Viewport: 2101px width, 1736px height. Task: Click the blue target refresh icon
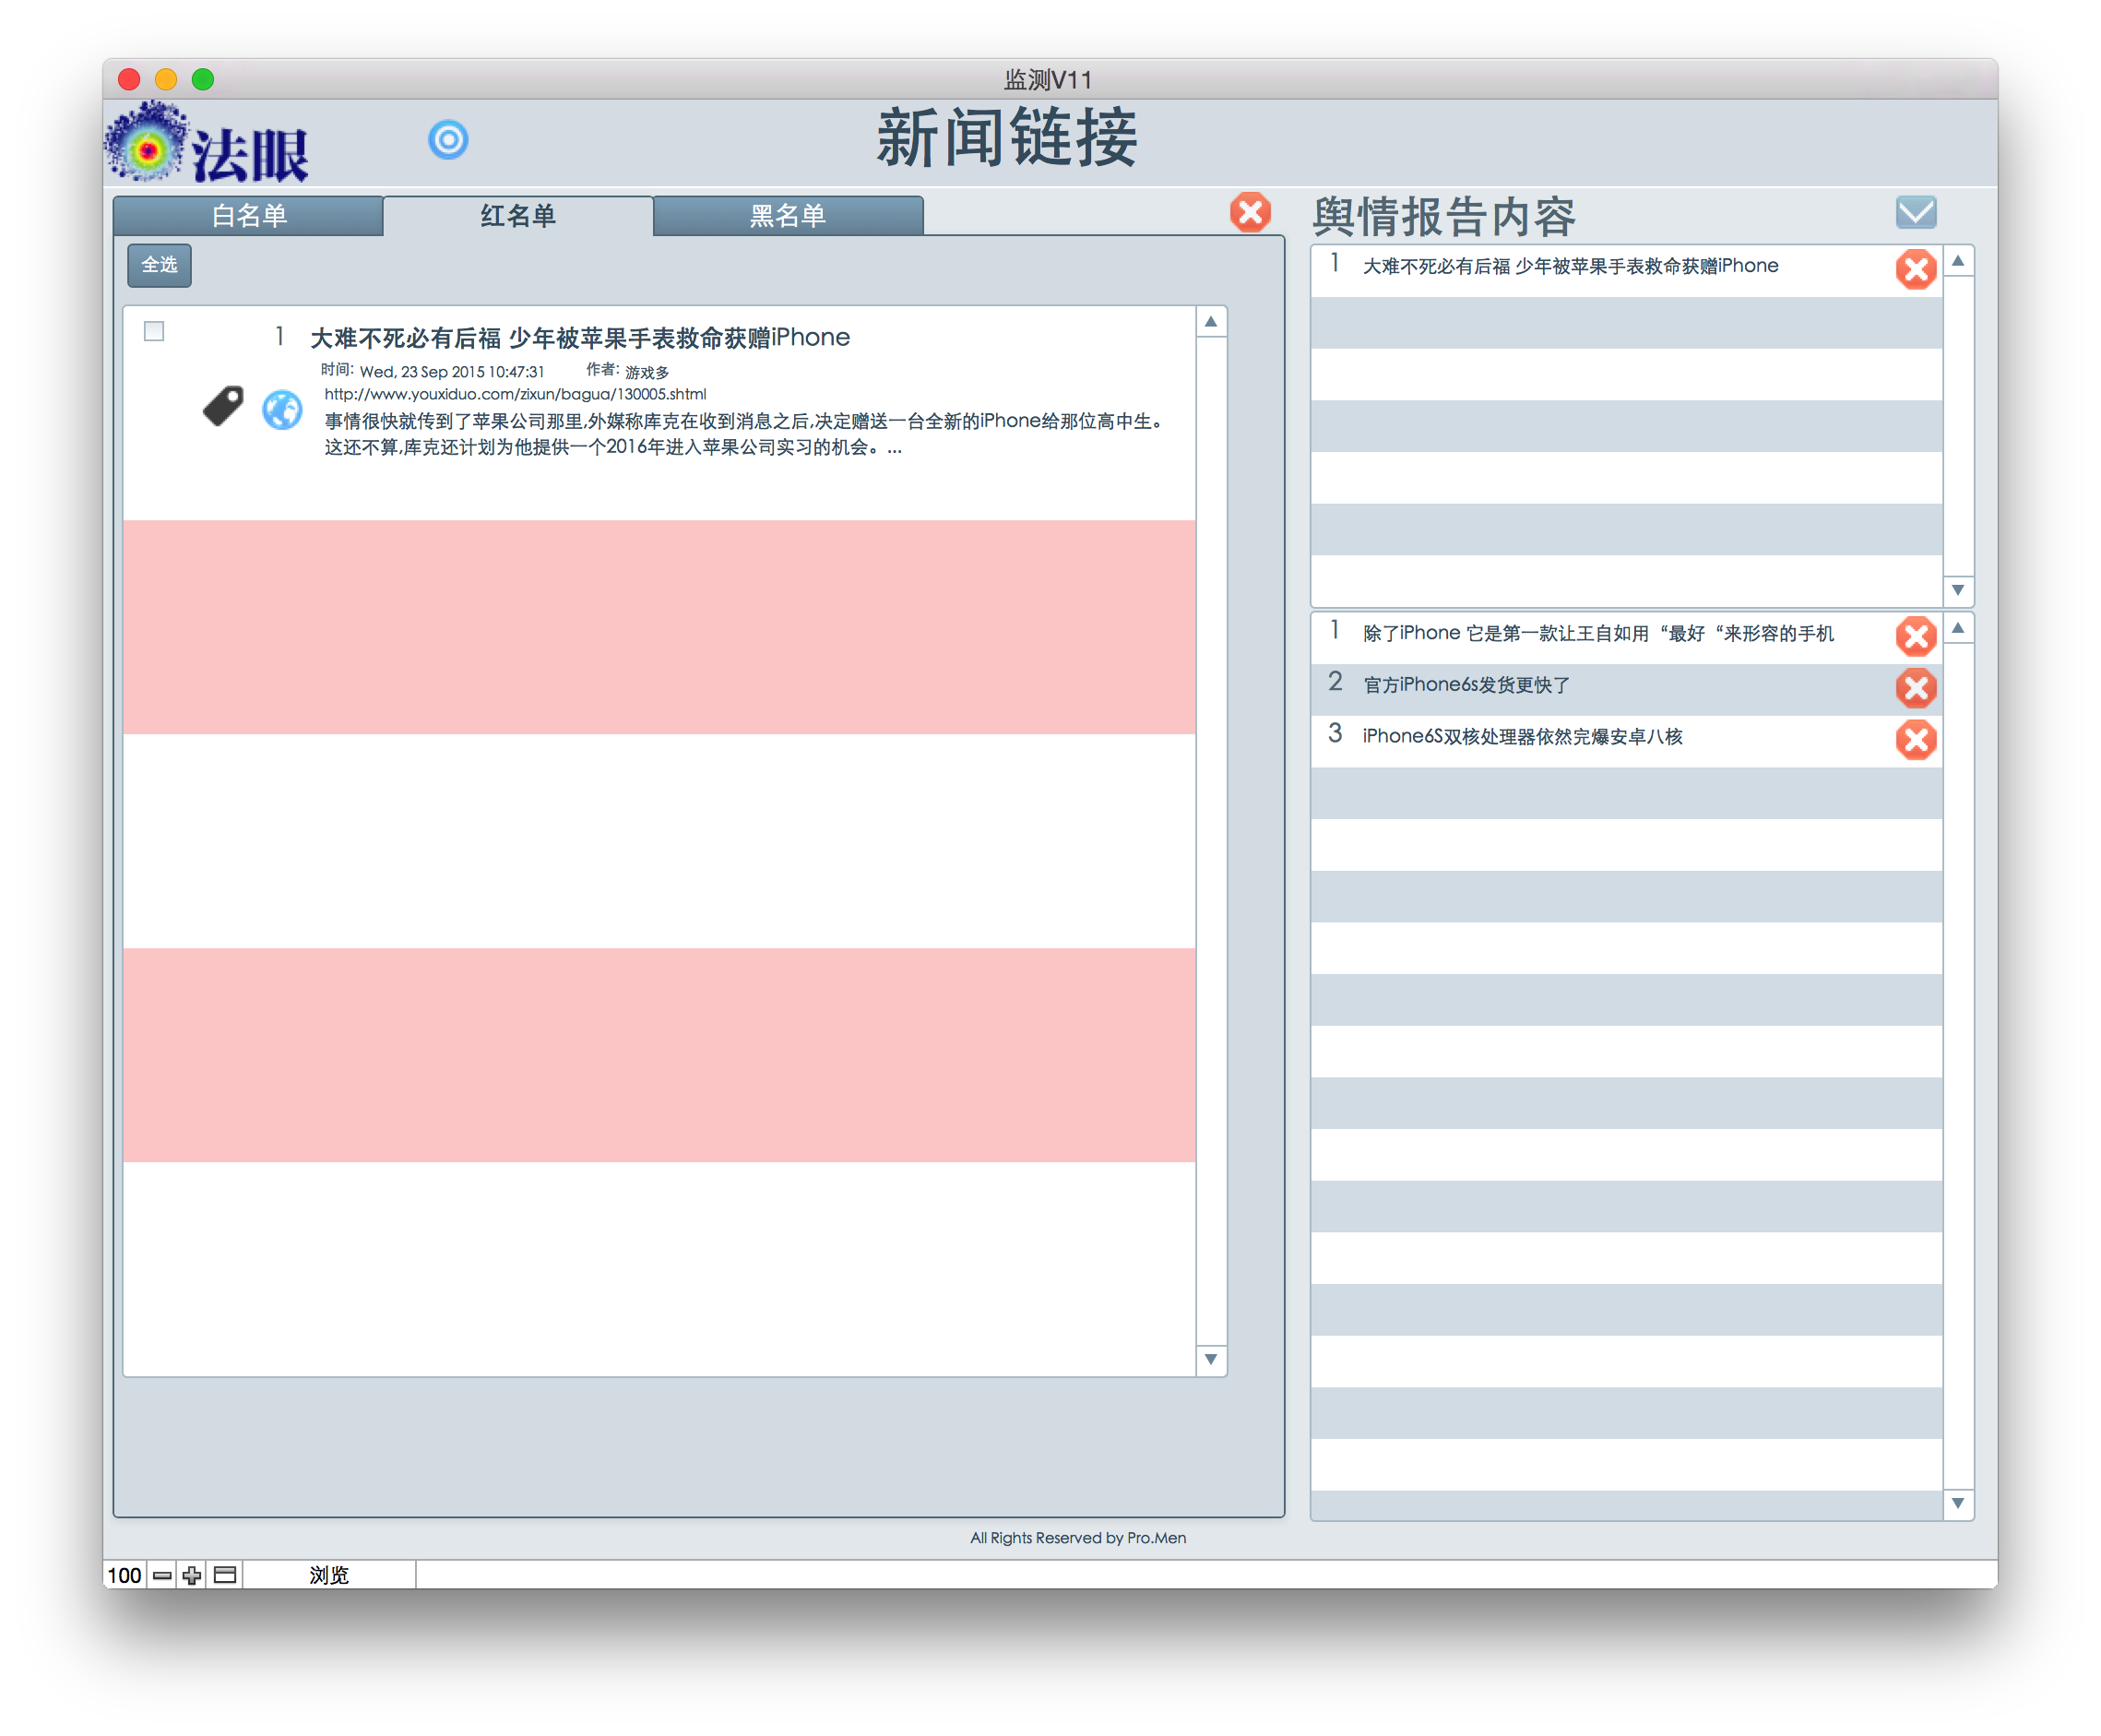coord(448,139)
